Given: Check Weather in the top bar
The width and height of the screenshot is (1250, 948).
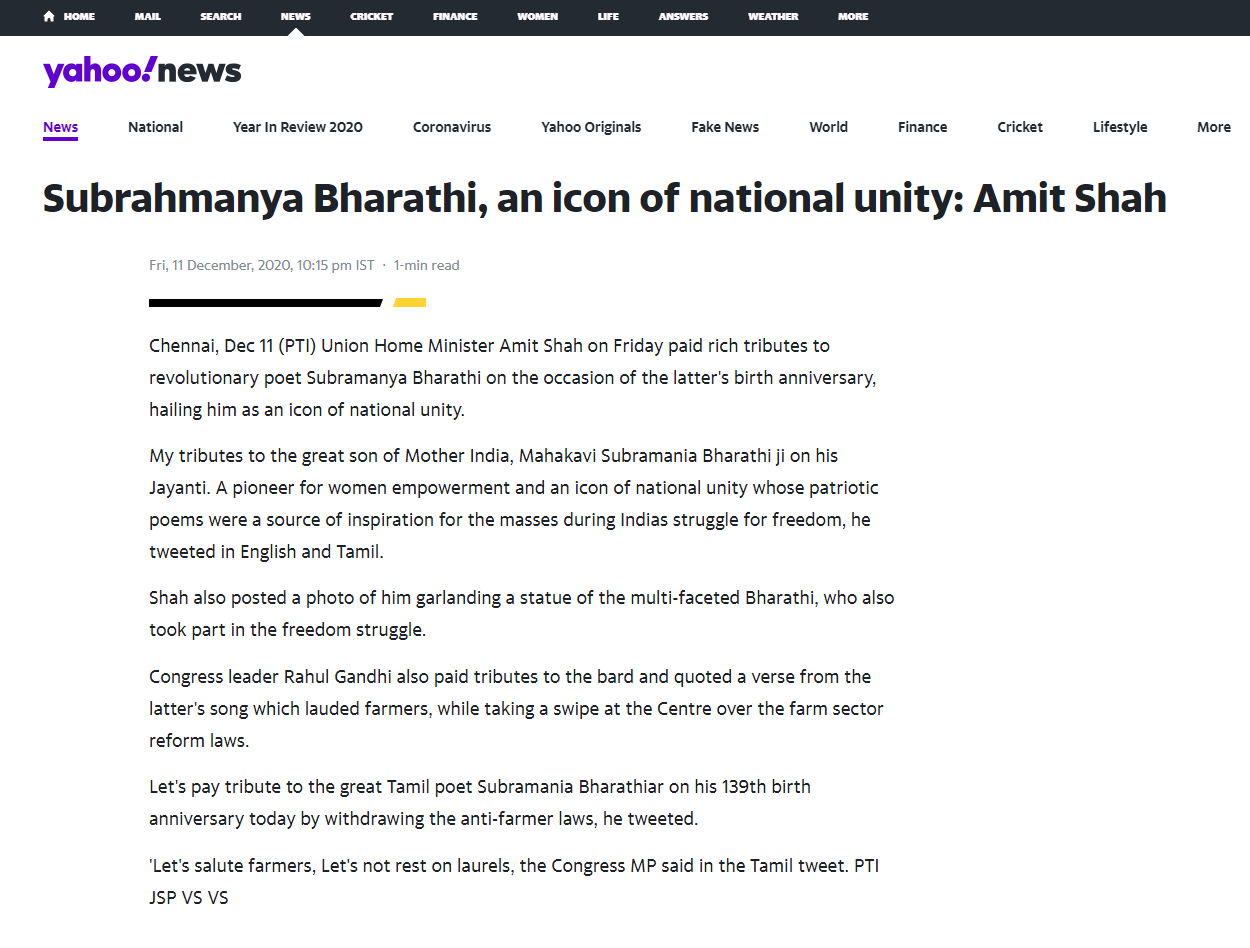Looking at the screenshot, I should pyautogui.click(x=773, y=17).
